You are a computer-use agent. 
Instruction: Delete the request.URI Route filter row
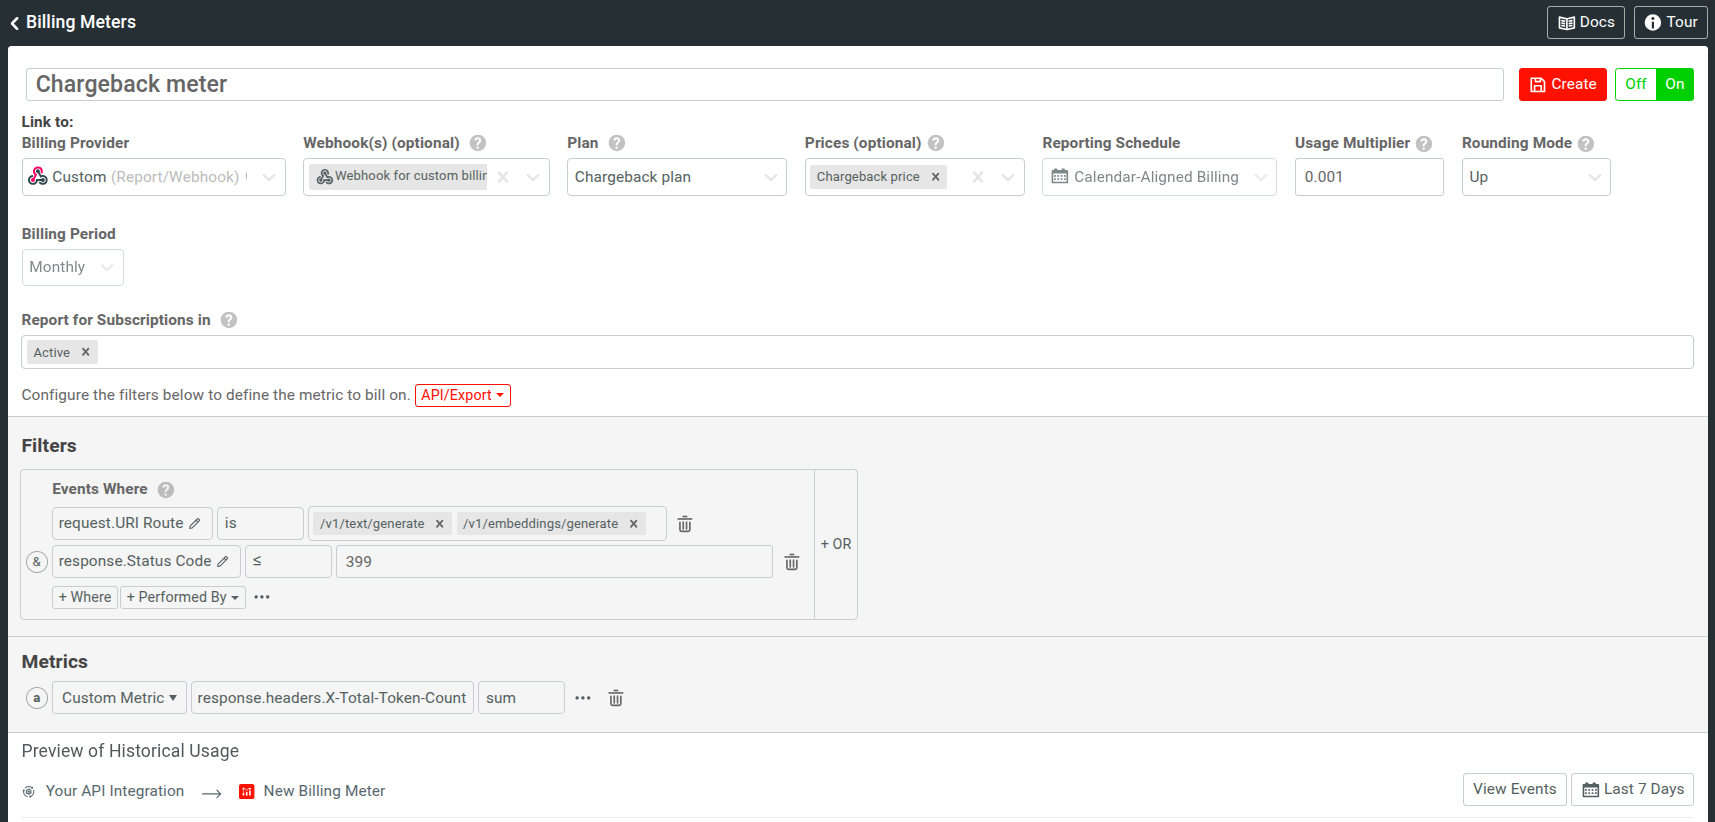coord(685,524)
